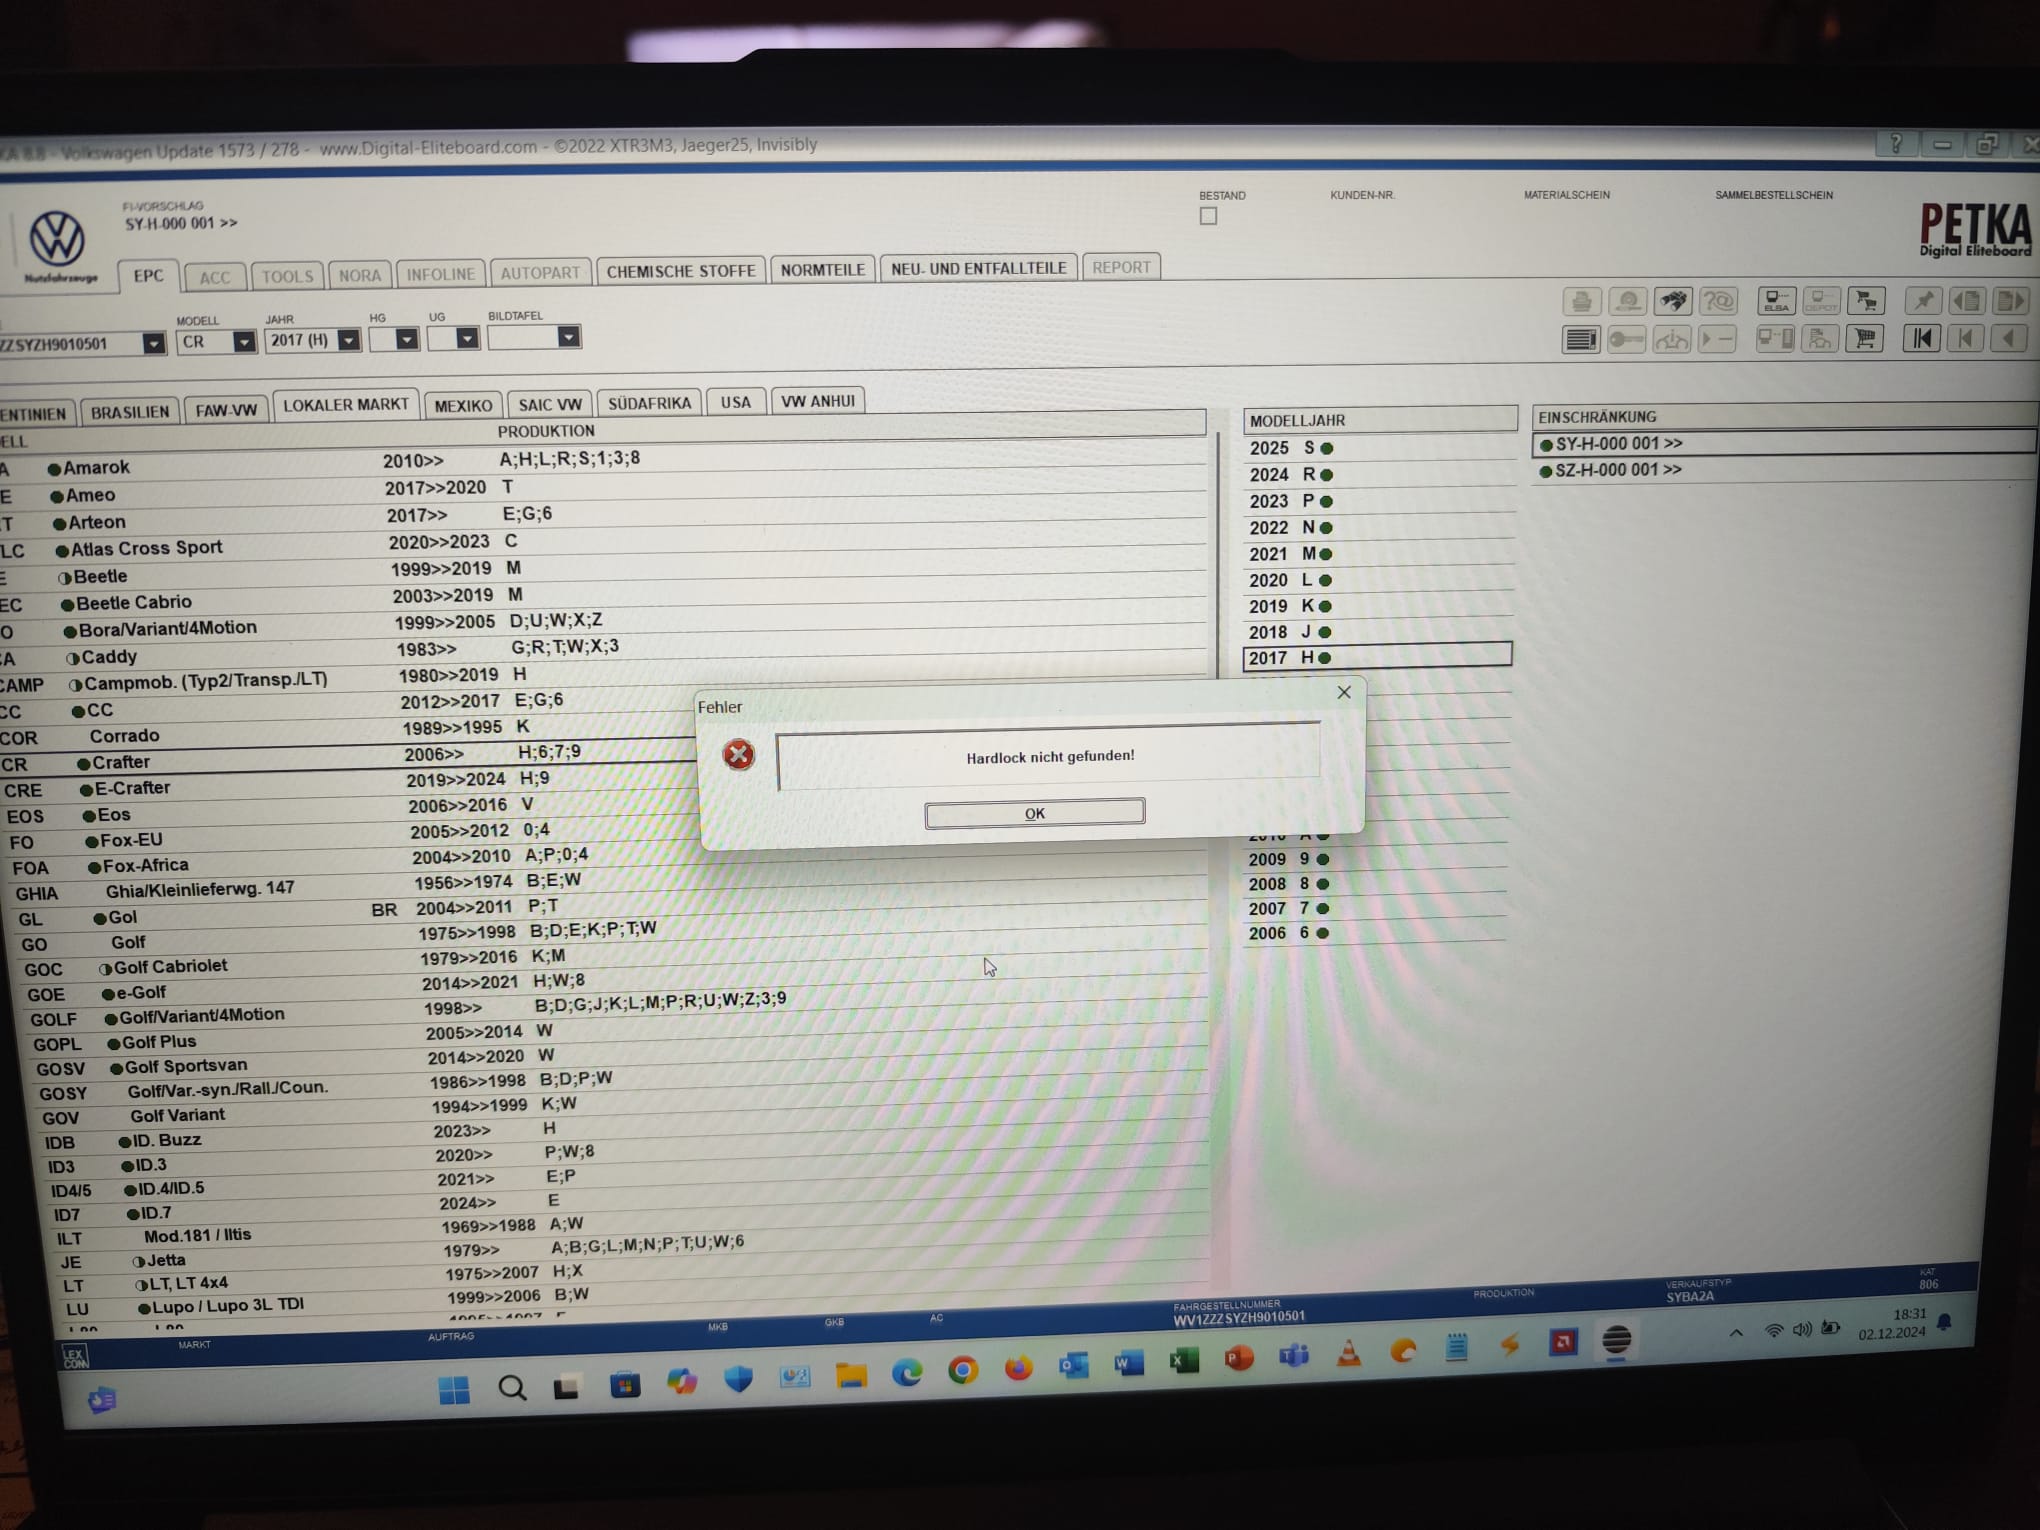The width and height of the screenshot is (2040, 1530).
Task: Open Firefox from taskbar
Action: point(1018,1367)
